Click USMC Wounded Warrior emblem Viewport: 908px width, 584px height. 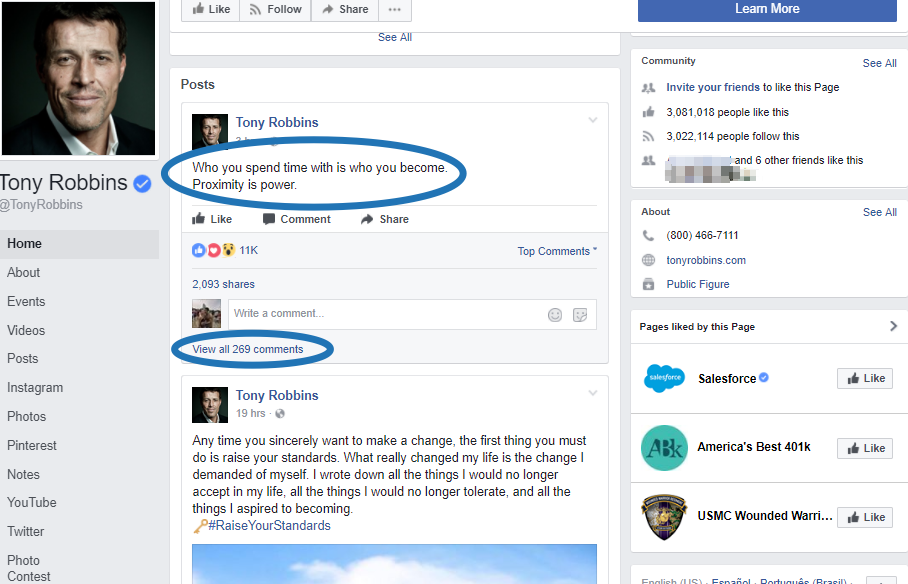click(x=664, y=517)
